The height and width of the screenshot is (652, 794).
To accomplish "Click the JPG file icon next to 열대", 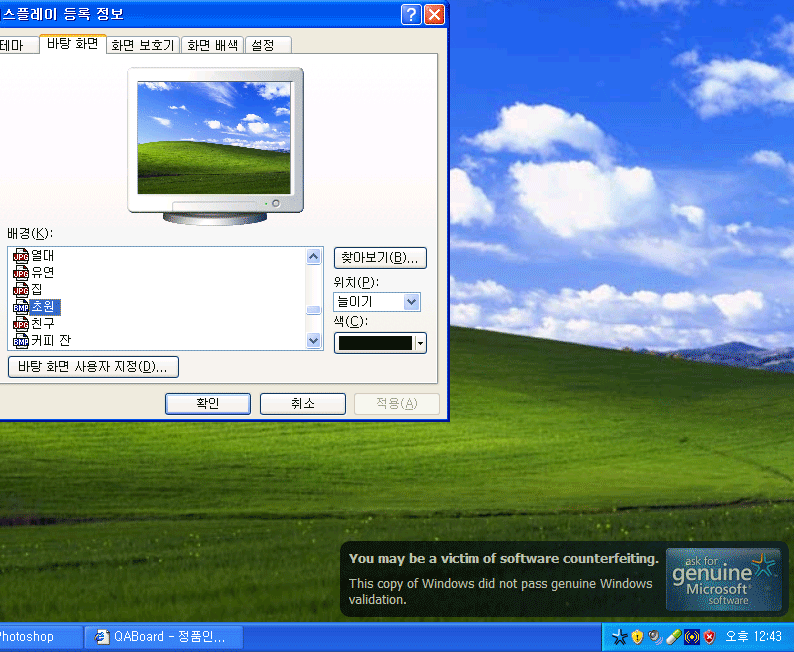I will coord(21,256).
